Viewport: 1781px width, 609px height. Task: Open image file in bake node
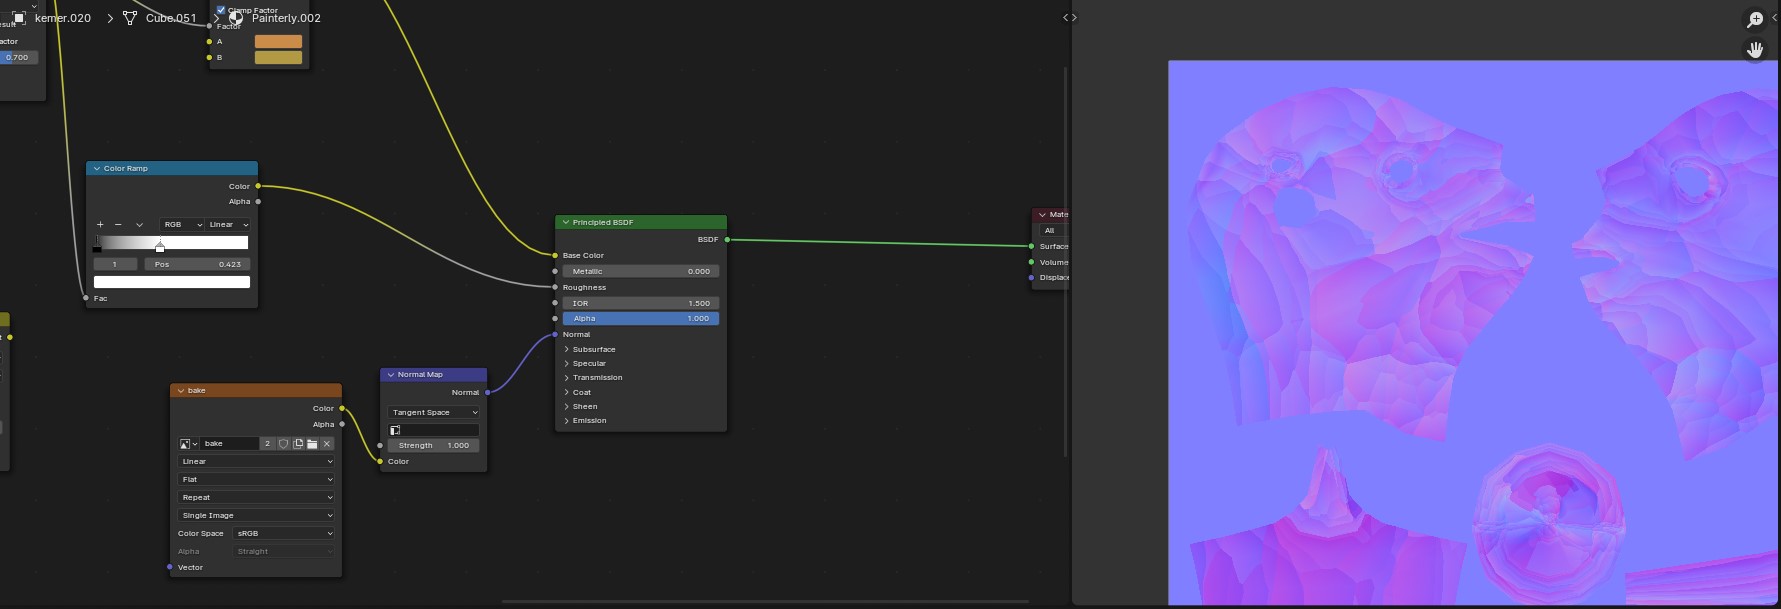(312, 444)
